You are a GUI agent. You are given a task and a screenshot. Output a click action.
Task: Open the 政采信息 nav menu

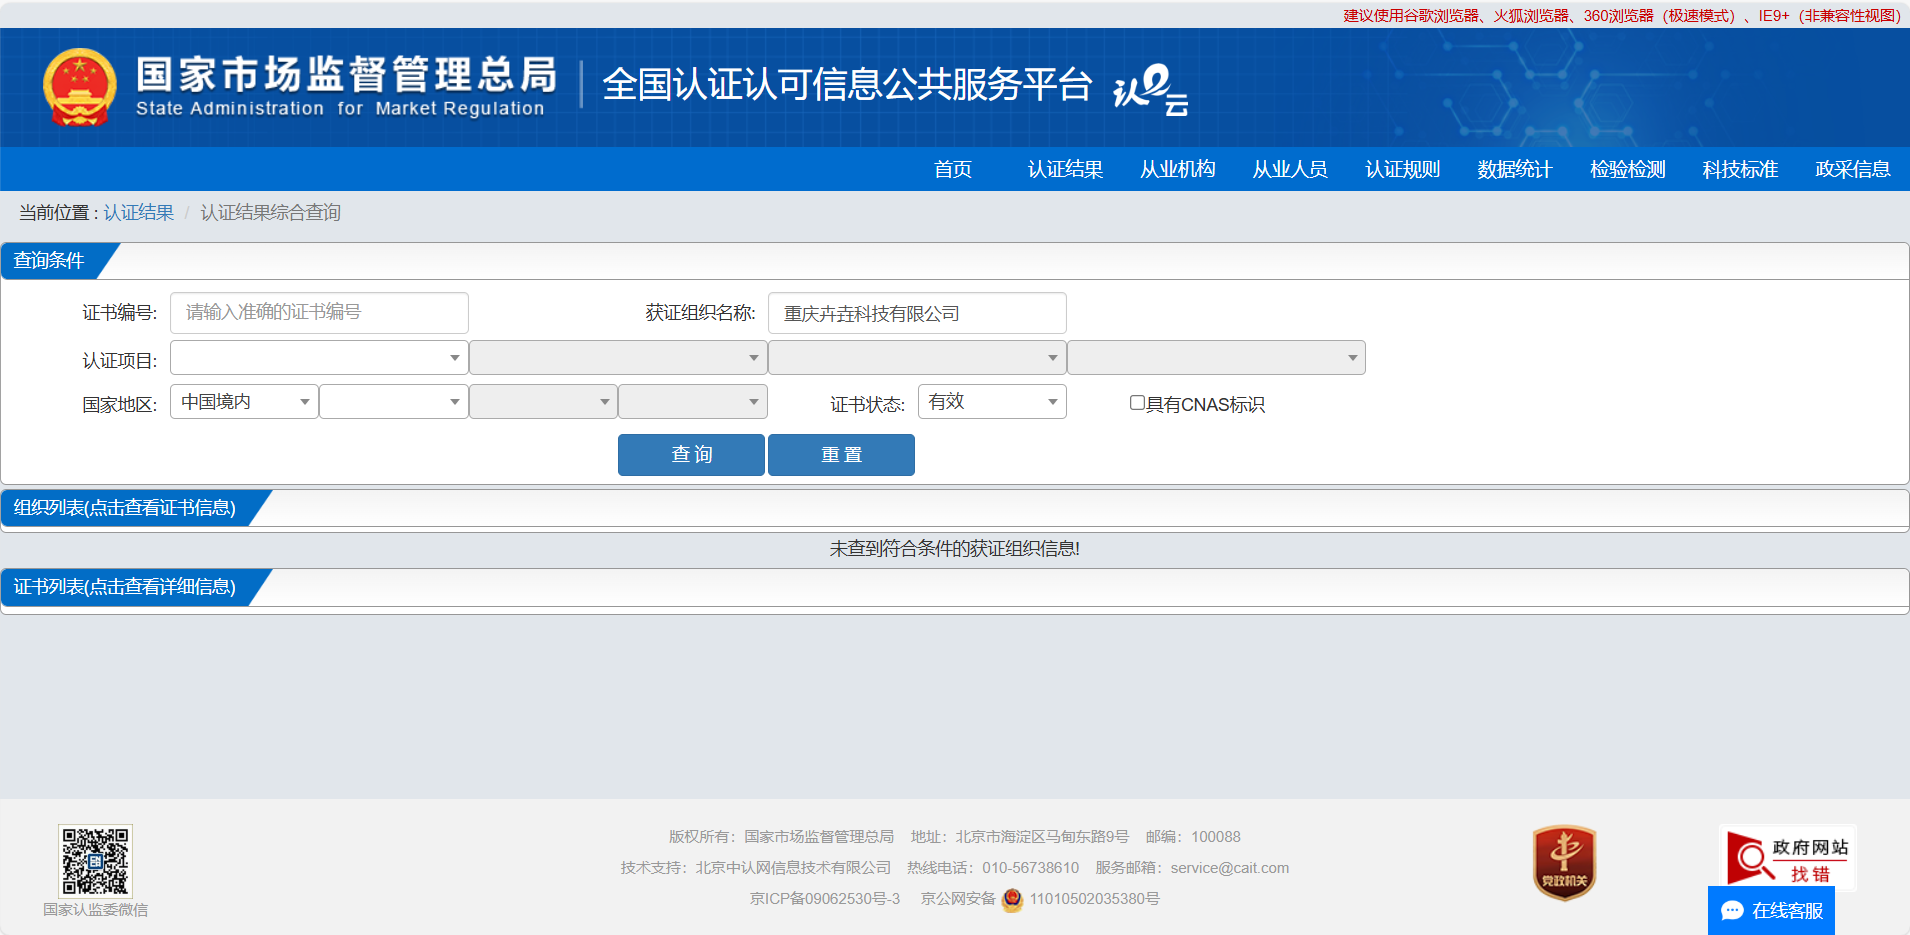click(x=1853, y=169)
